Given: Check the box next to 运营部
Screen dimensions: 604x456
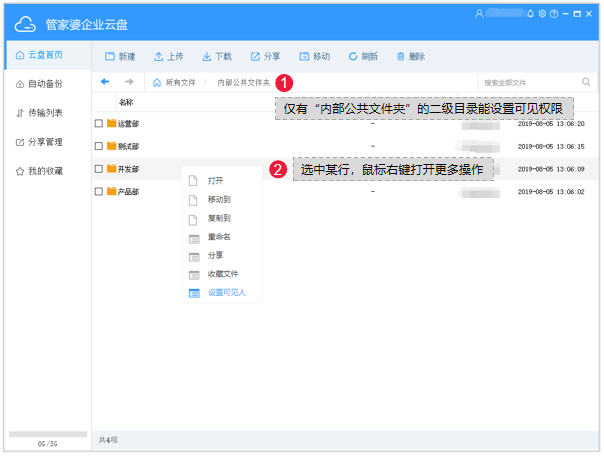Looking at the screenshot, I should coord(98,124).
